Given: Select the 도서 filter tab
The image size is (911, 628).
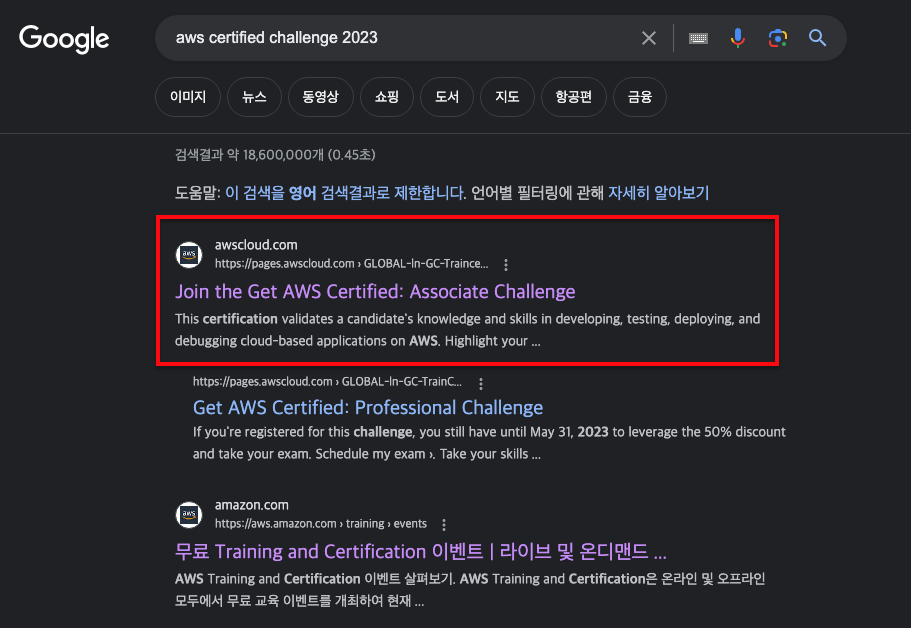Looking at the screenshot, I should click(446, 97).
